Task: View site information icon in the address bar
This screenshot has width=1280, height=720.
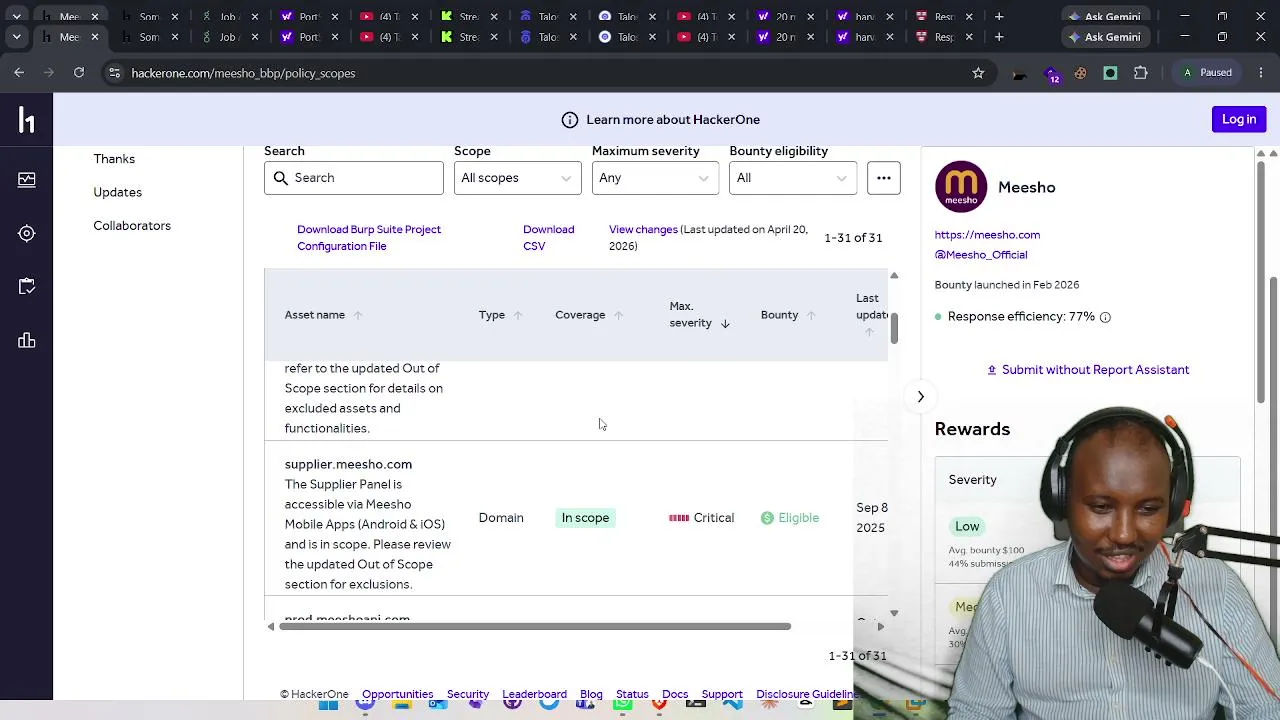Action: [x=114, y=73]
